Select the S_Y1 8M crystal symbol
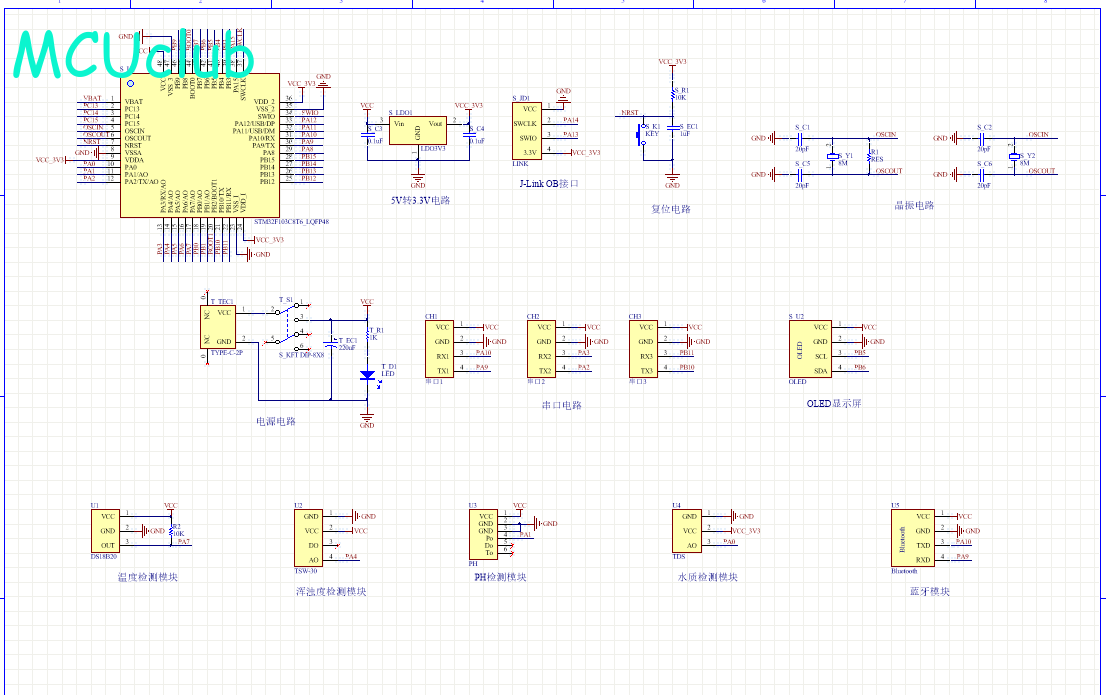The image size is (1106, 695). pyautogui.click(x=832, y=157)
